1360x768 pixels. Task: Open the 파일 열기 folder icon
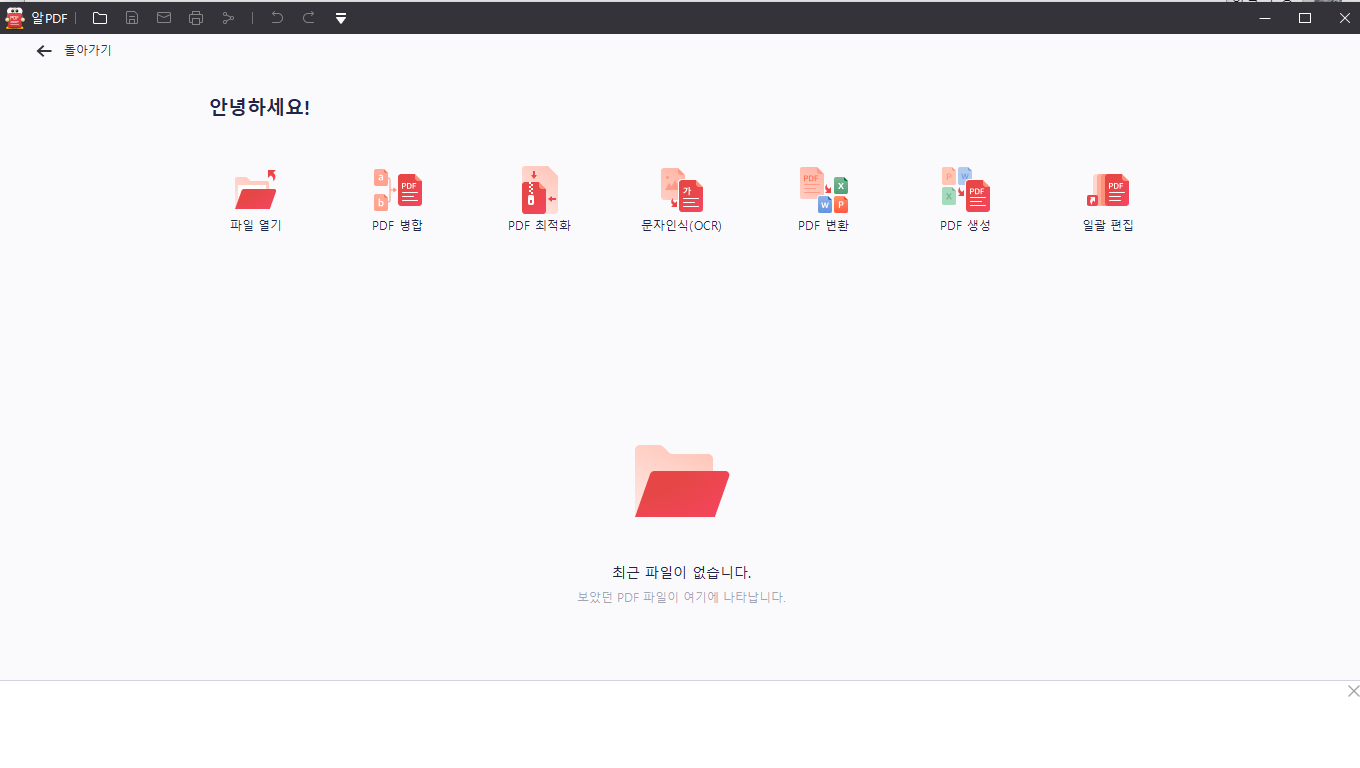pyautogui.click(x=256, y=190)
